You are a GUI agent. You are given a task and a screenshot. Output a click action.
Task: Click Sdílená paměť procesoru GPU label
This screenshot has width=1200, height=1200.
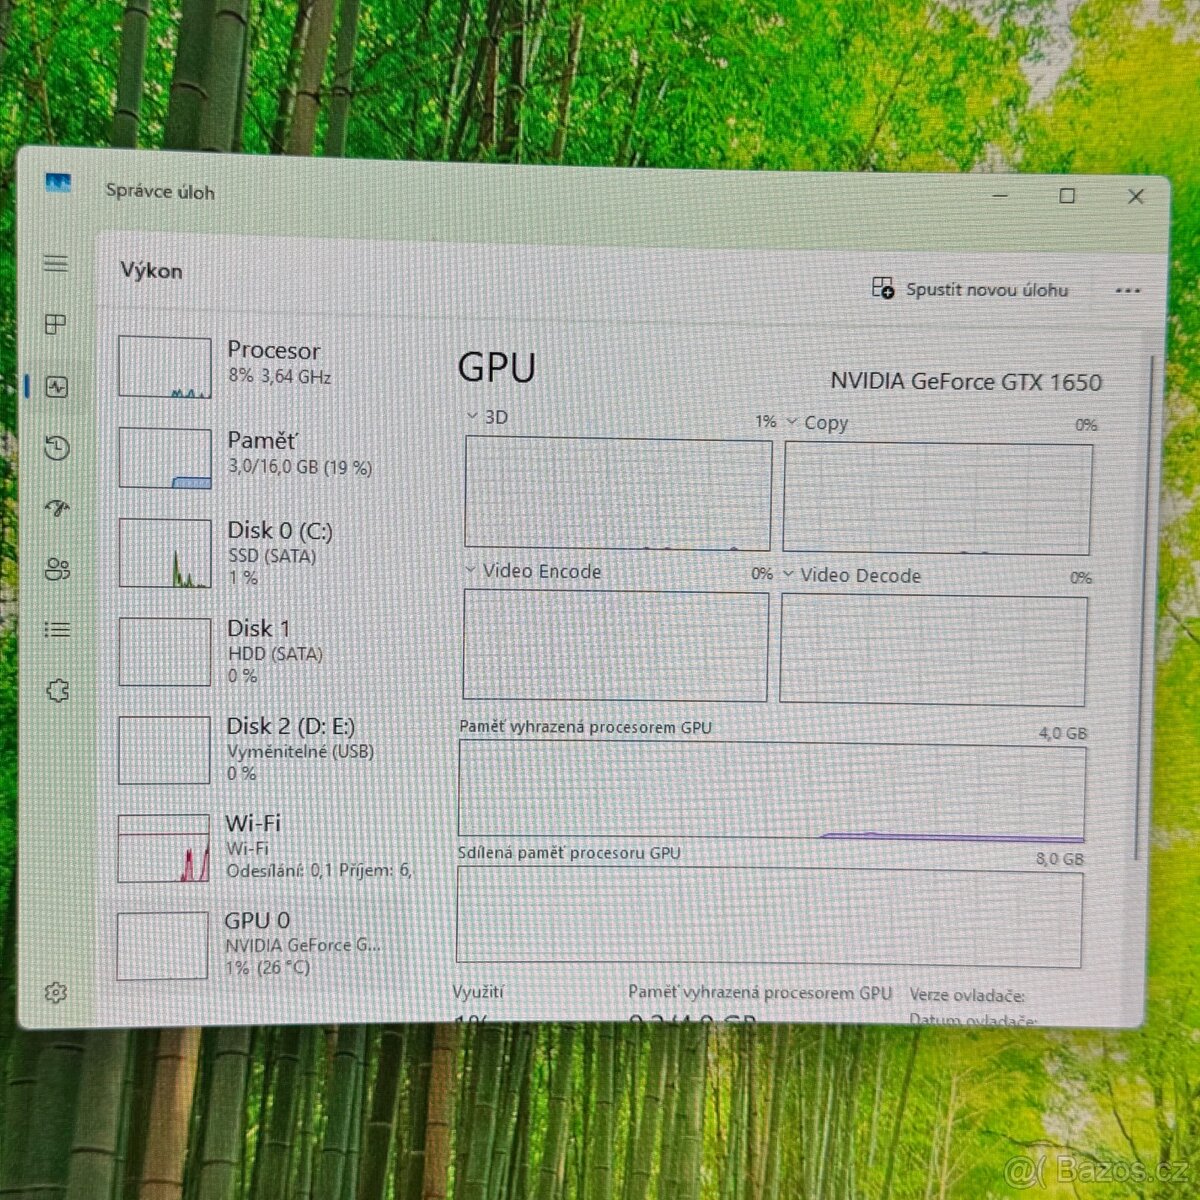point(569,853)
